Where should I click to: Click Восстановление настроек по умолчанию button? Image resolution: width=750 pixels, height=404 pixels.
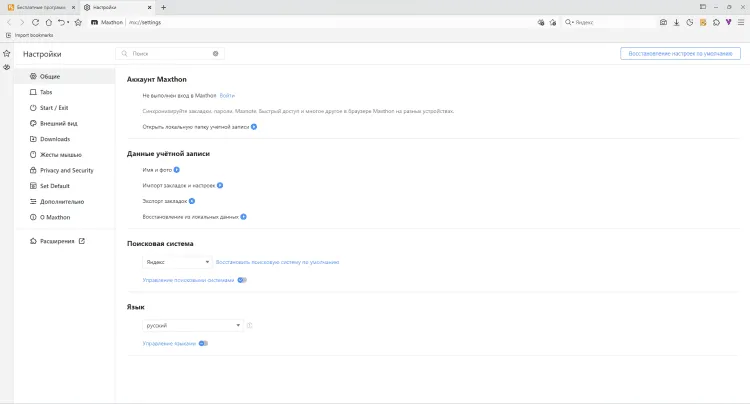[x=678, y=53]
